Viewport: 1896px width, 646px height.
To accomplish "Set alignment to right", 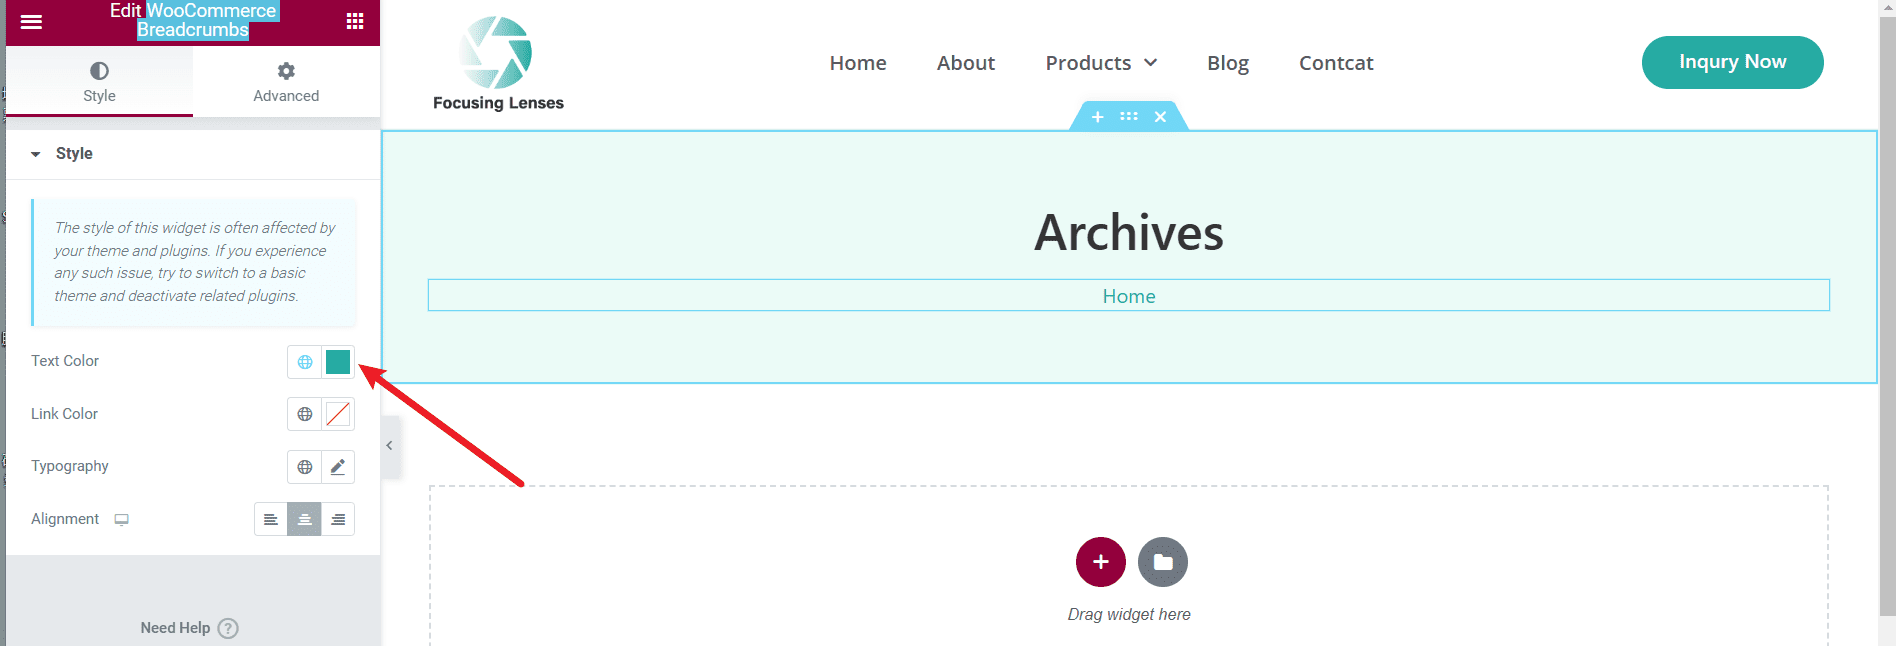I will (338, 519).
